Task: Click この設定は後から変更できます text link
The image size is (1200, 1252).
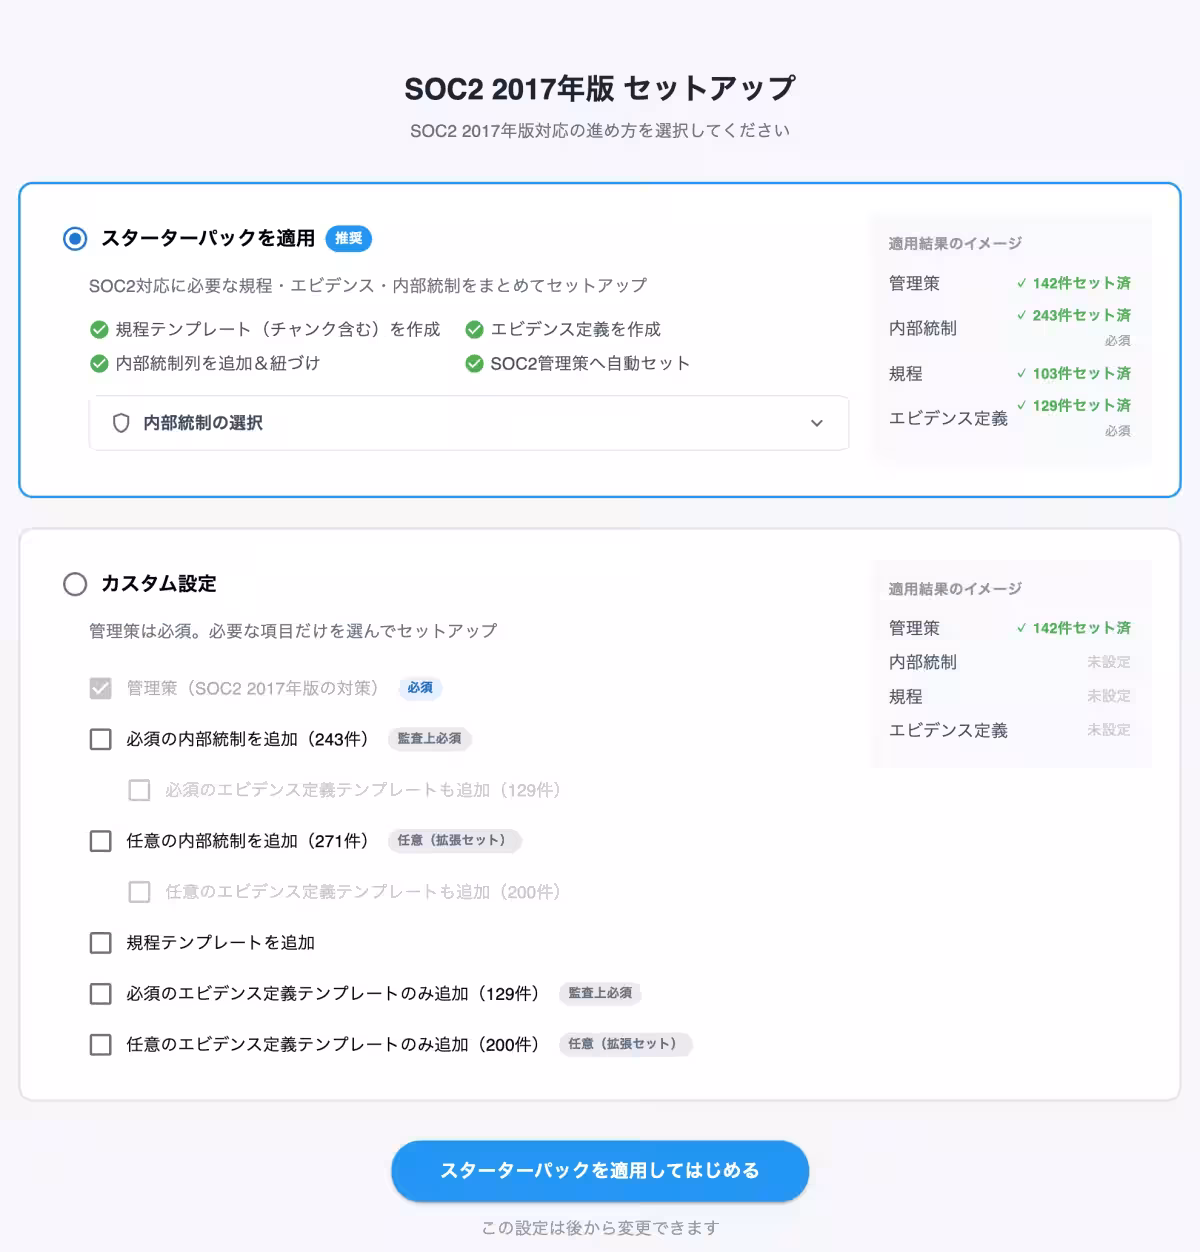Action: click(600, 1225)
